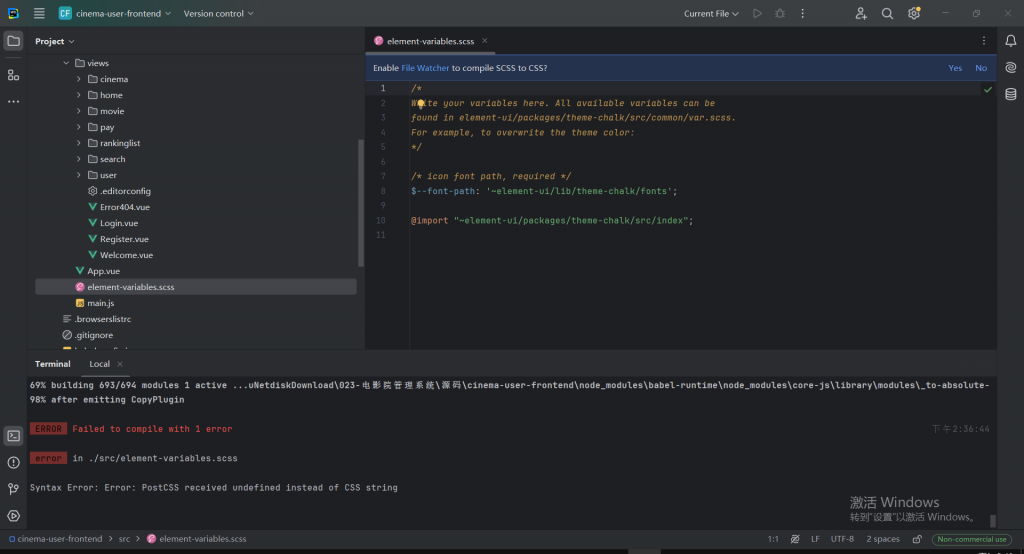
Task: Open Notifications panel
Action: point(1010,41)
